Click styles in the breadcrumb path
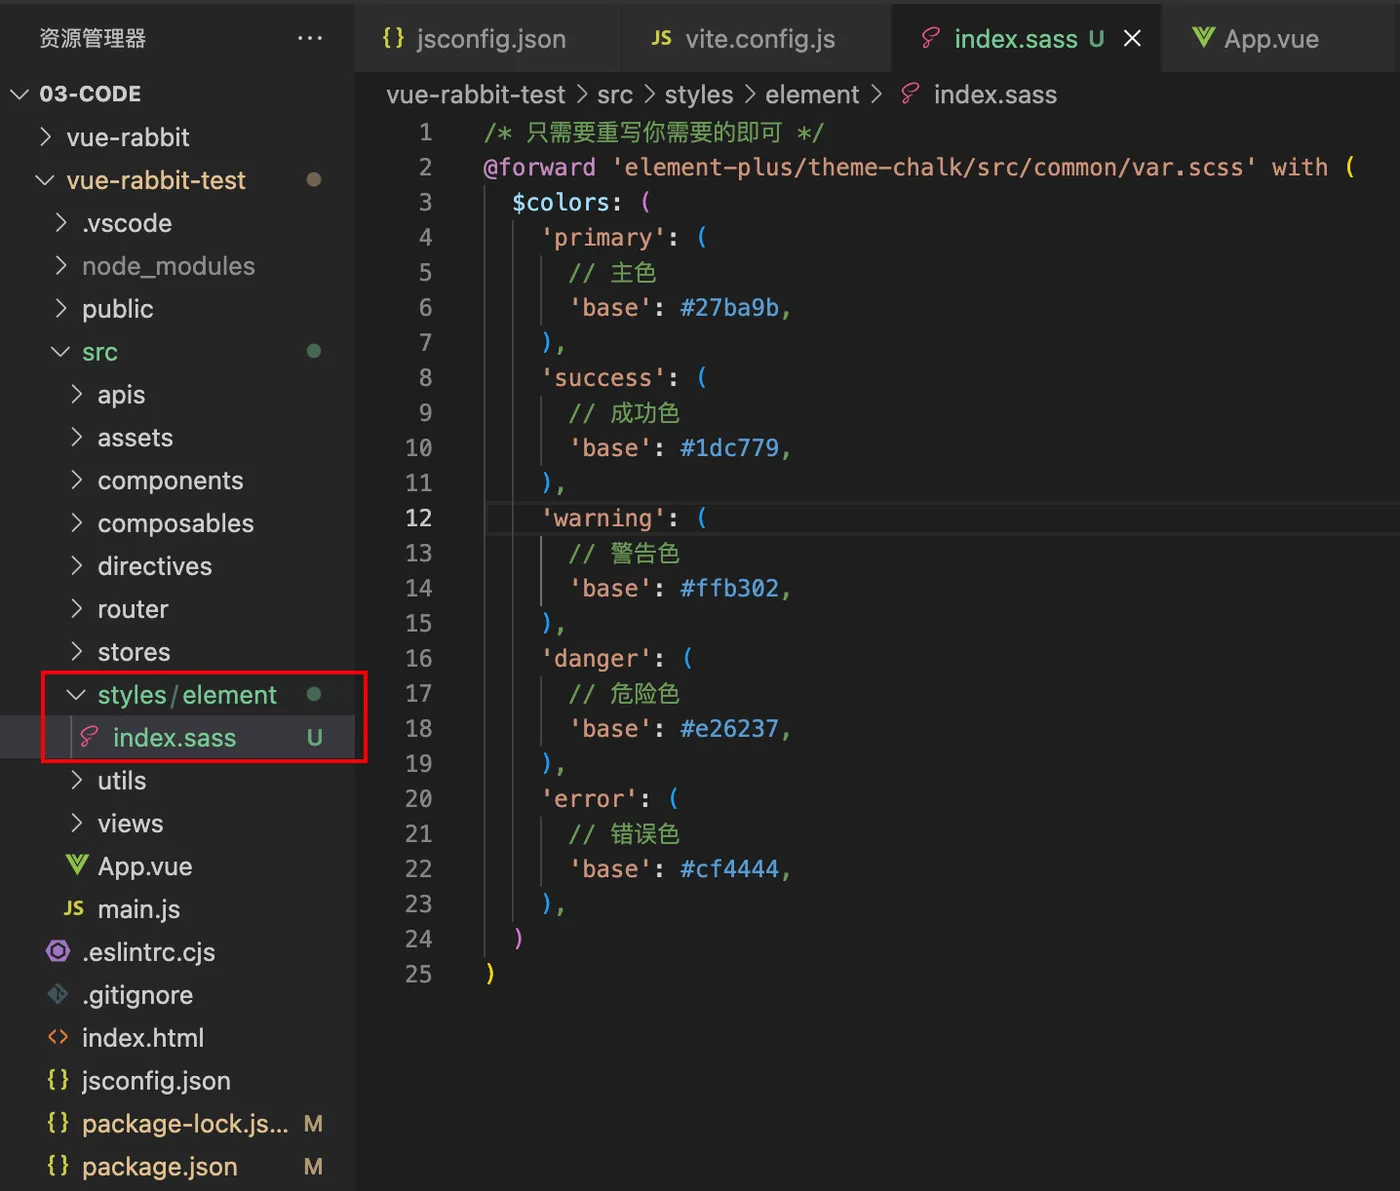 click(x=699, y=94)
